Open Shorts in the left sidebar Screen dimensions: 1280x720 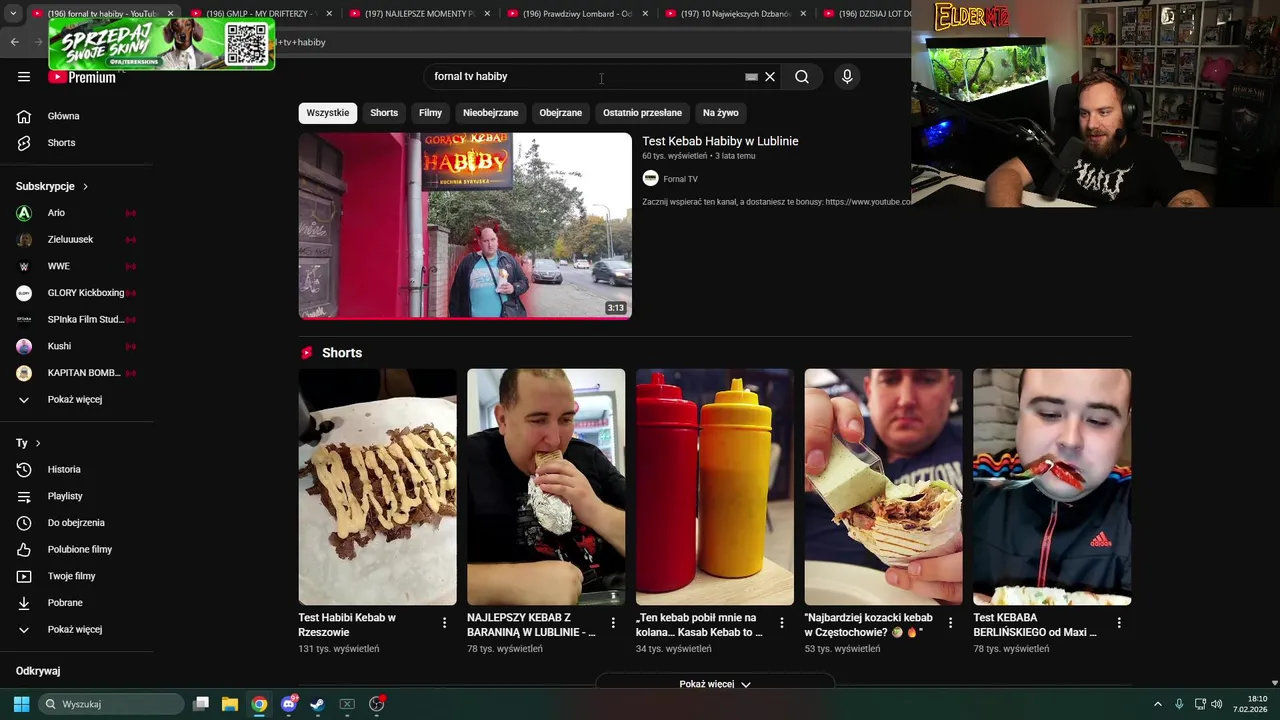pos(76,143)
